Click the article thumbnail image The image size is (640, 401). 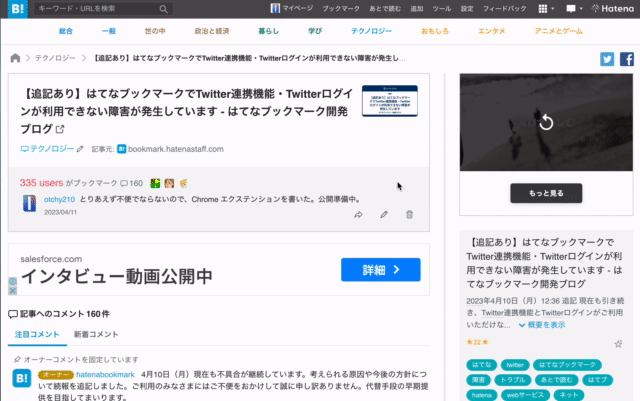[x=390, y=101]
